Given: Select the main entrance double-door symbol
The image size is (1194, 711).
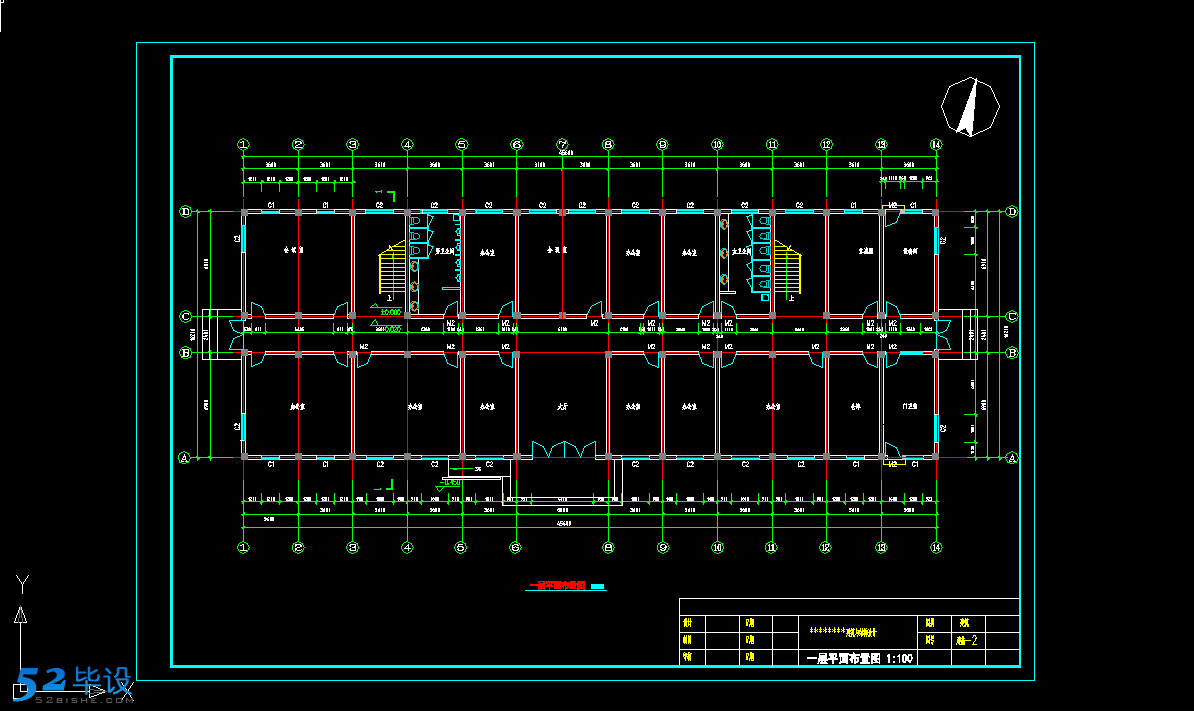Looking at the screenshot, I should tap(562, 450).
